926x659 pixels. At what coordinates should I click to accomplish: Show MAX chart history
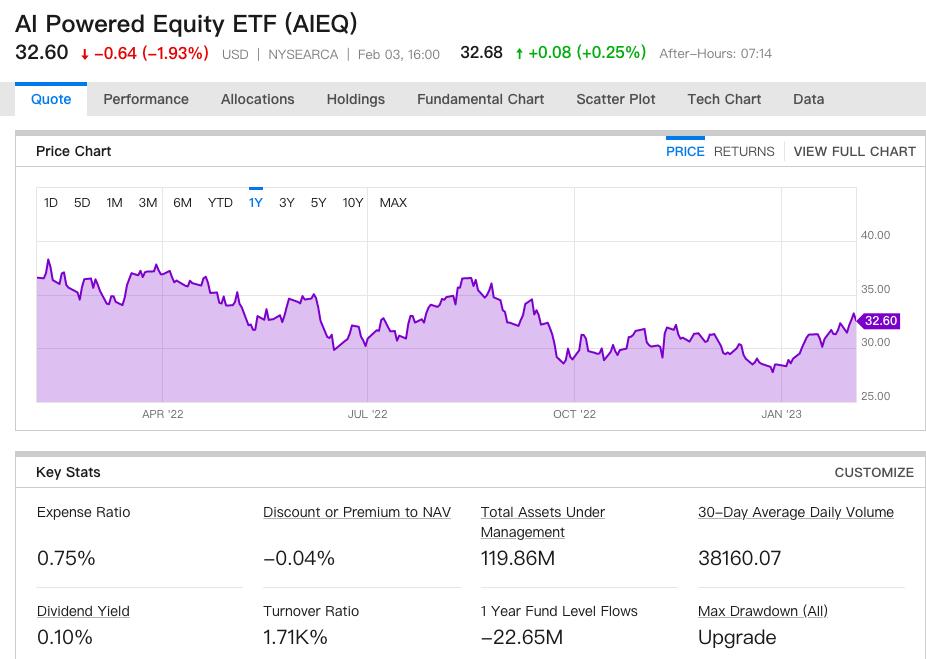click(393, 203)
